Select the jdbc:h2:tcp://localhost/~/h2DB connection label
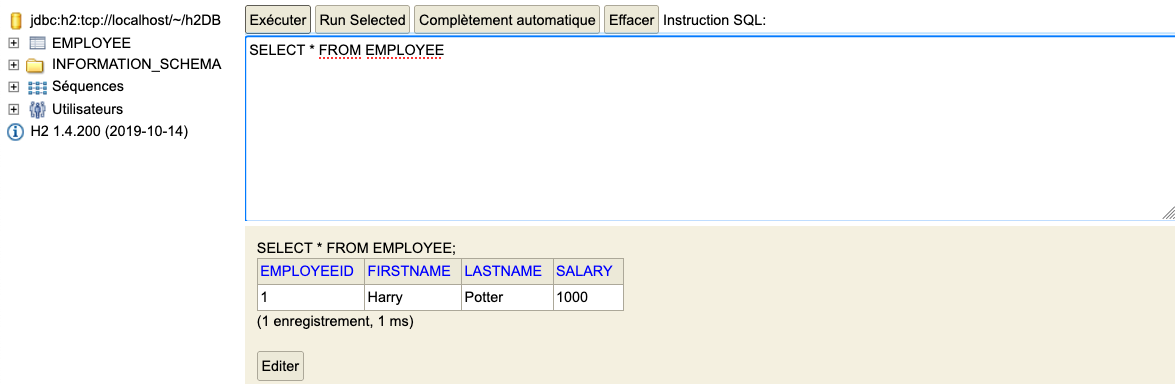This screenshot has width=1175, height=384. 125,20
